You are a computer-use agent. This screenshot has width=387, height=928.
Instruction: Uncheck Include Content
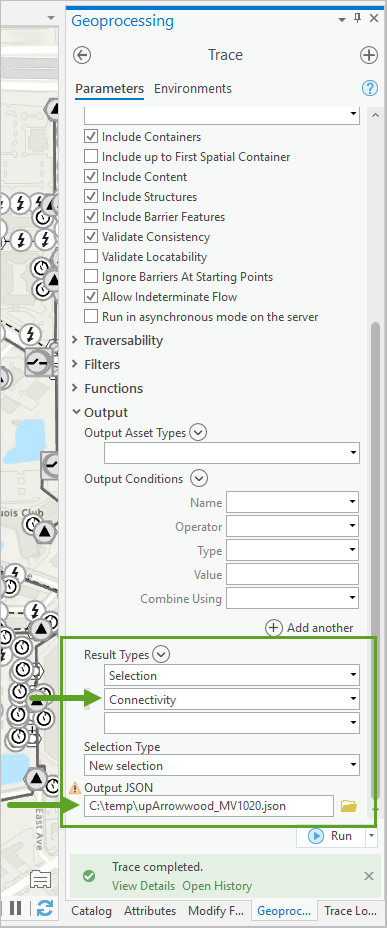(x=91, y=177)
